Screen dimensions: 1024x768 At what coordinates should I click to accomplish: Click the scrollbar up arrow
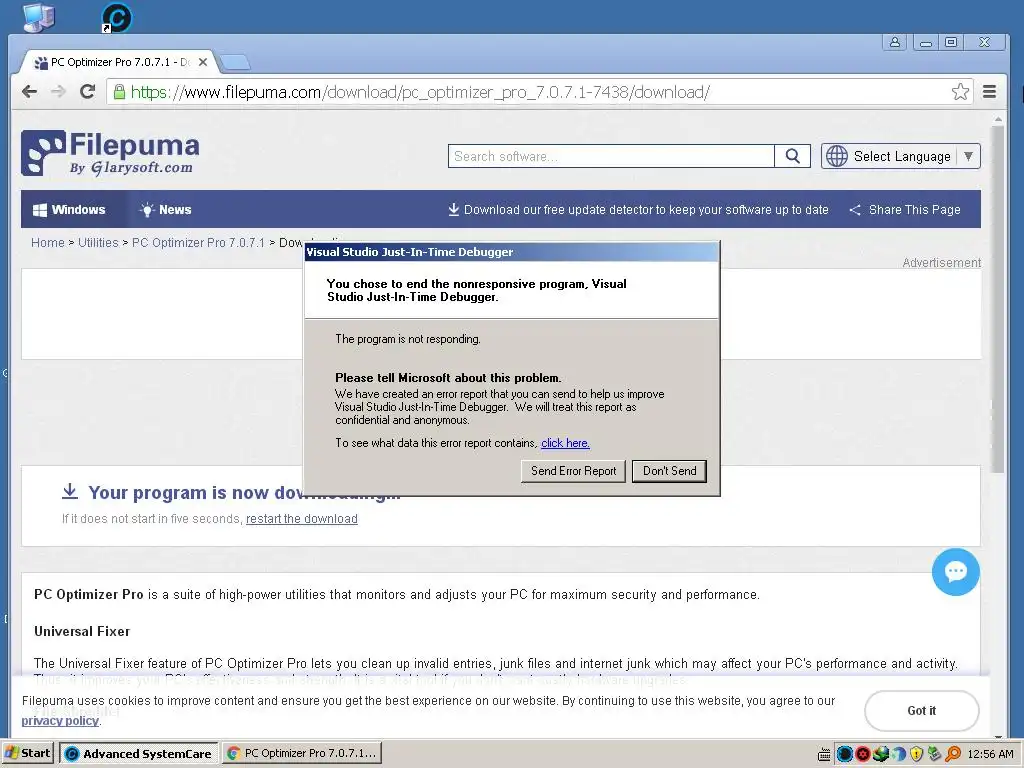[x=997, y=120]
